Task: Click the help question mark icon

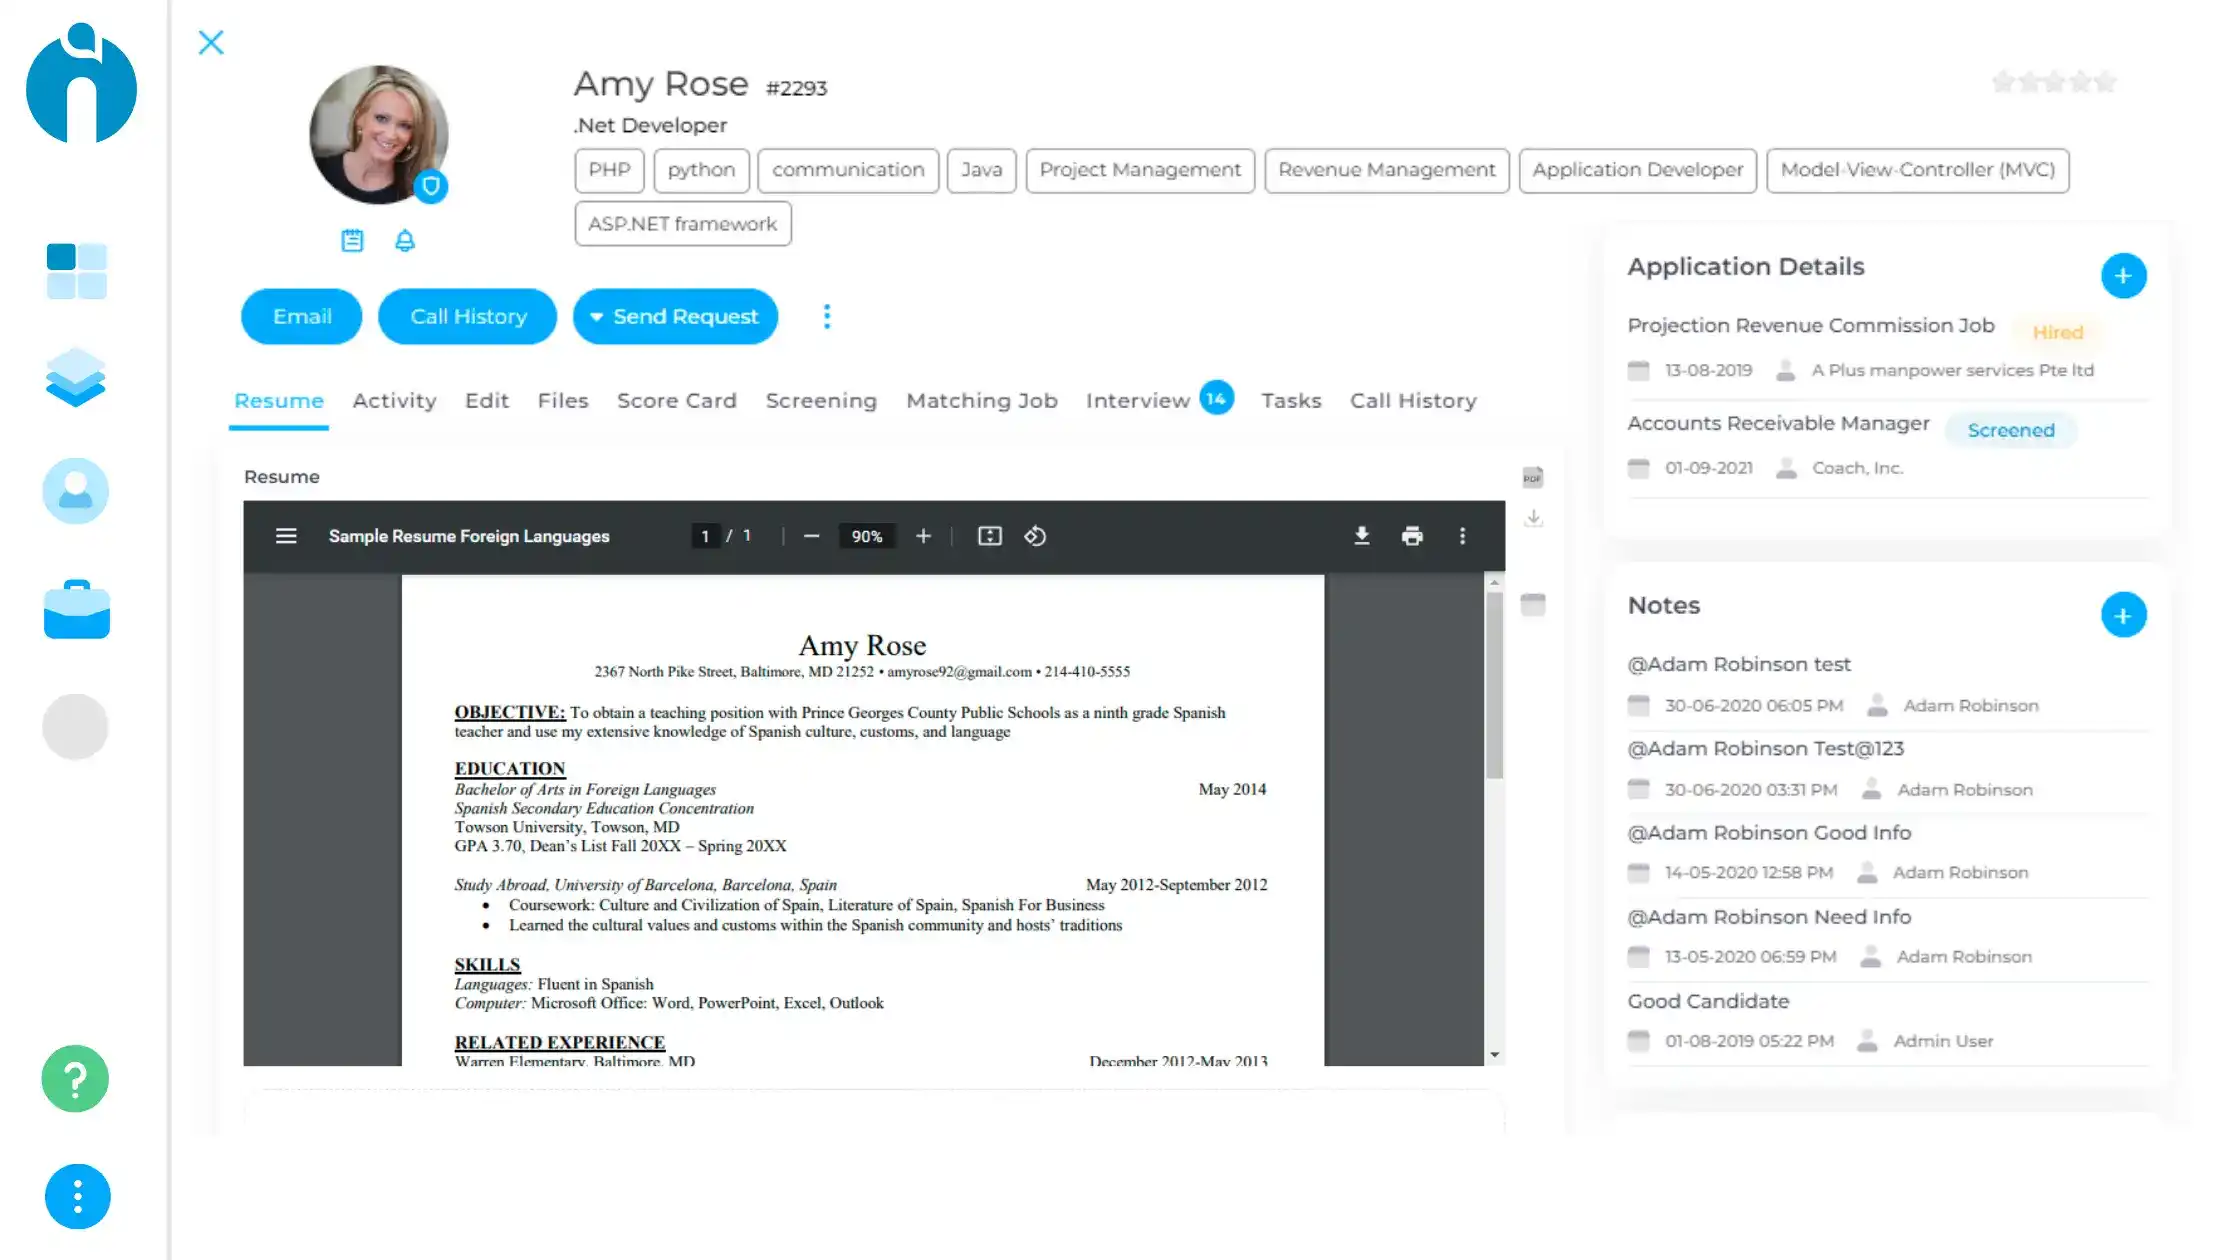Action: click(x=75, y=1078)
